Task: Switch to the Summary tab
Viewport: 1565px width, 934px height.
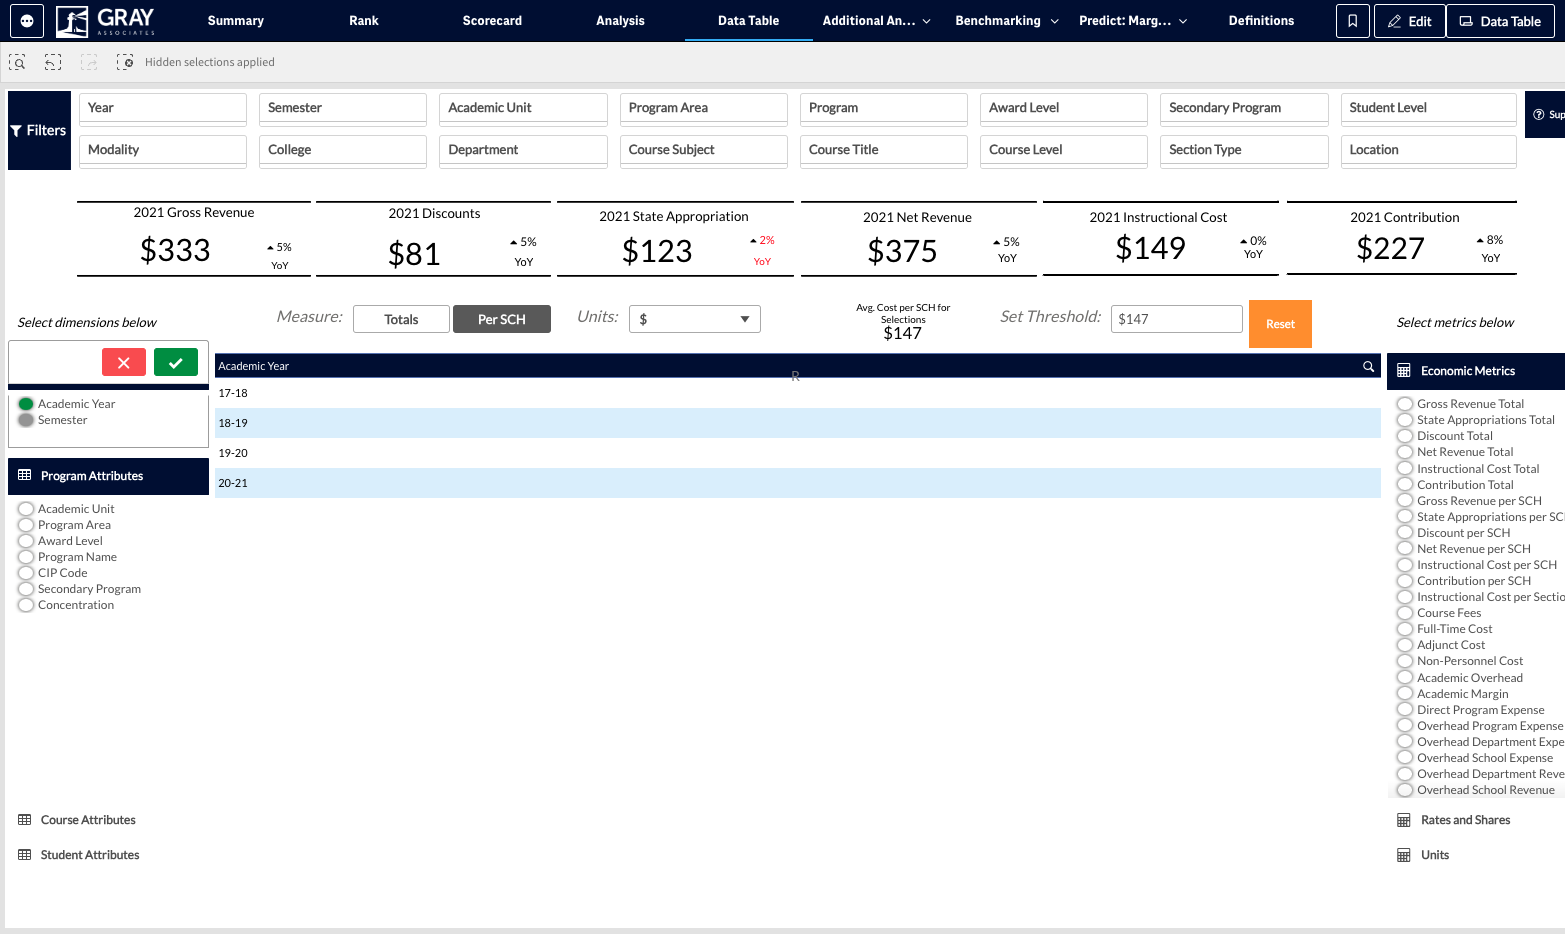Action: 236,21
